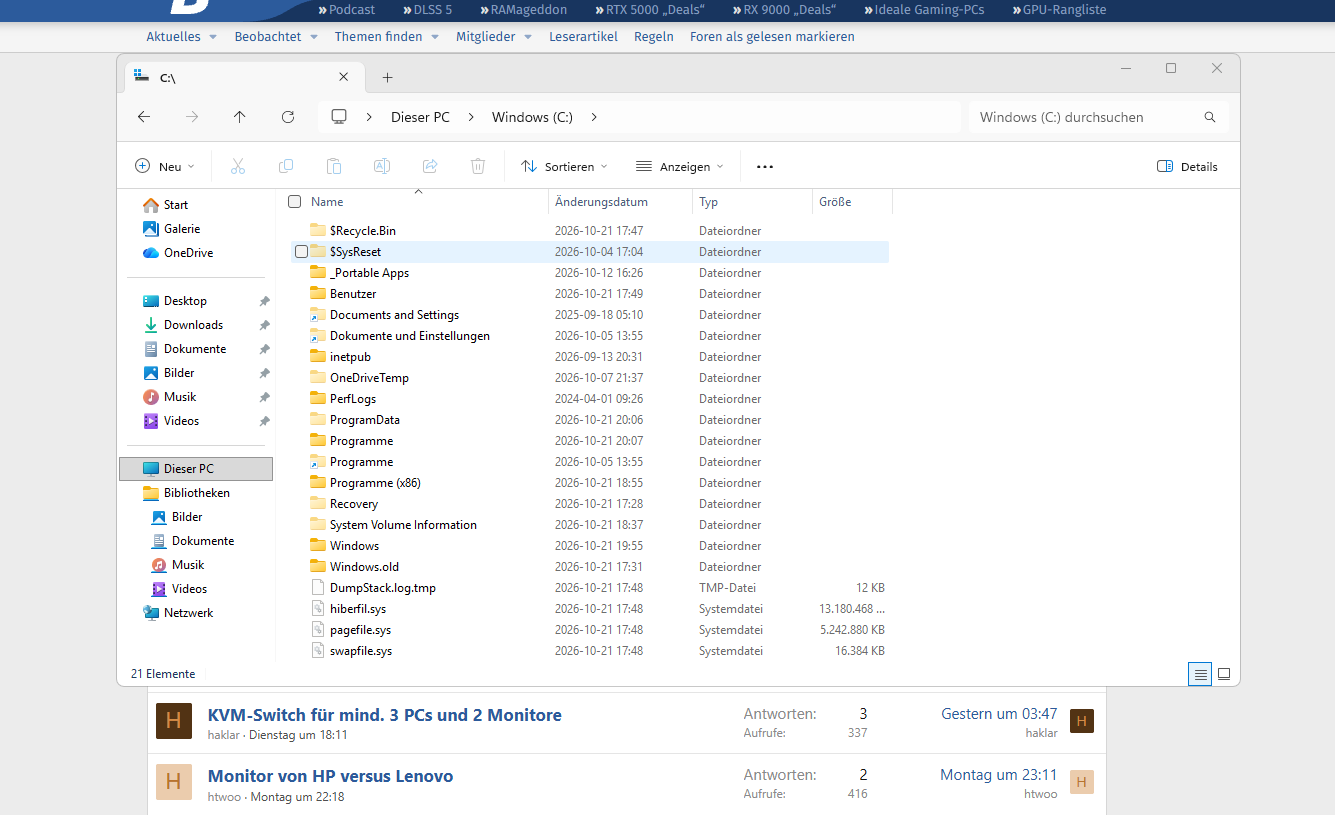Click the Copy icon in Explorer toolbar
Viewport: 1335px width, 815px height.
tap(286, 167)
